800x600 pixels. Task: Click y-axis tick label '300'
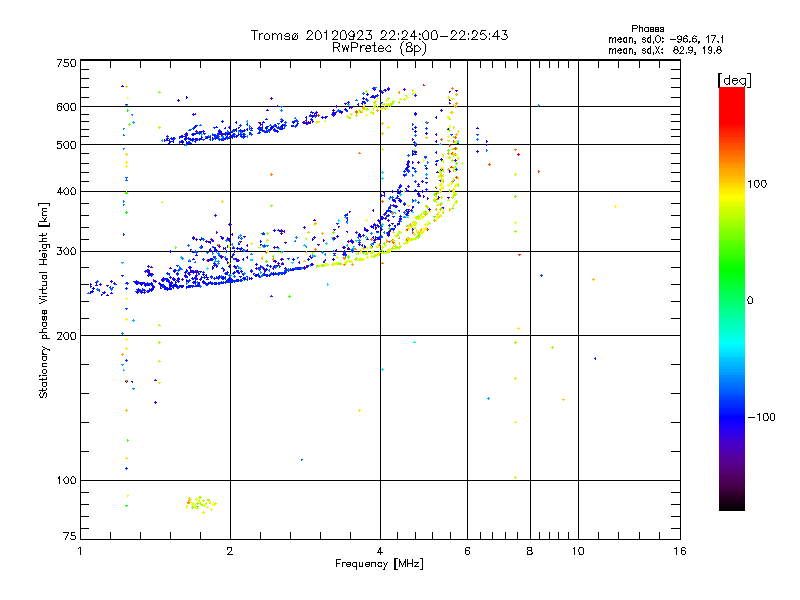(x=66, y=251)
